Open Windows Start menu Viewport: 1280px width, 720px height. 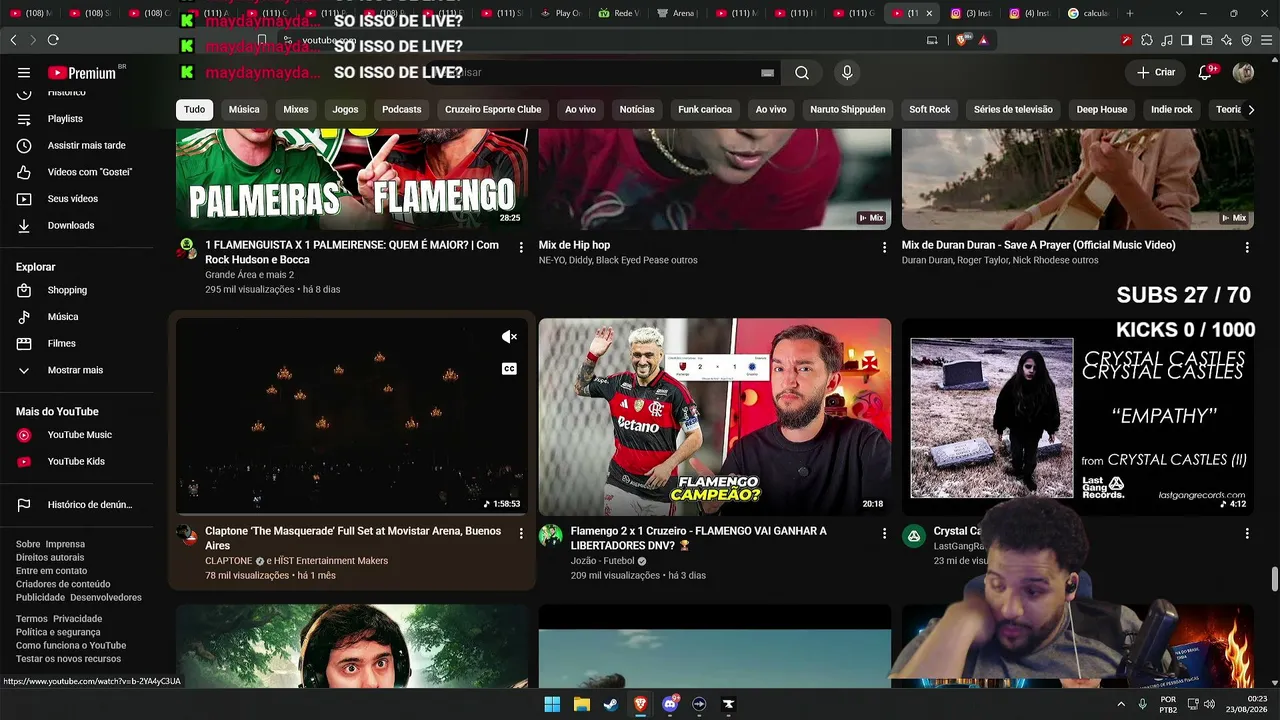coord(552,704)
